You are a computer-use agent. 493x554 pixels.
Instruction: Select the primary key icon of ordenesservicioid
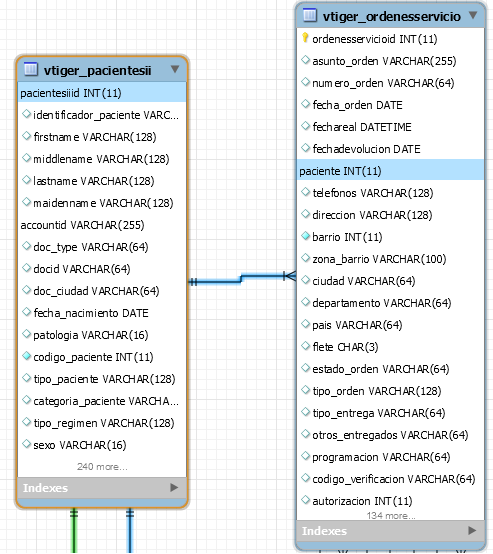pyautogui.click(x=305, y=38)
